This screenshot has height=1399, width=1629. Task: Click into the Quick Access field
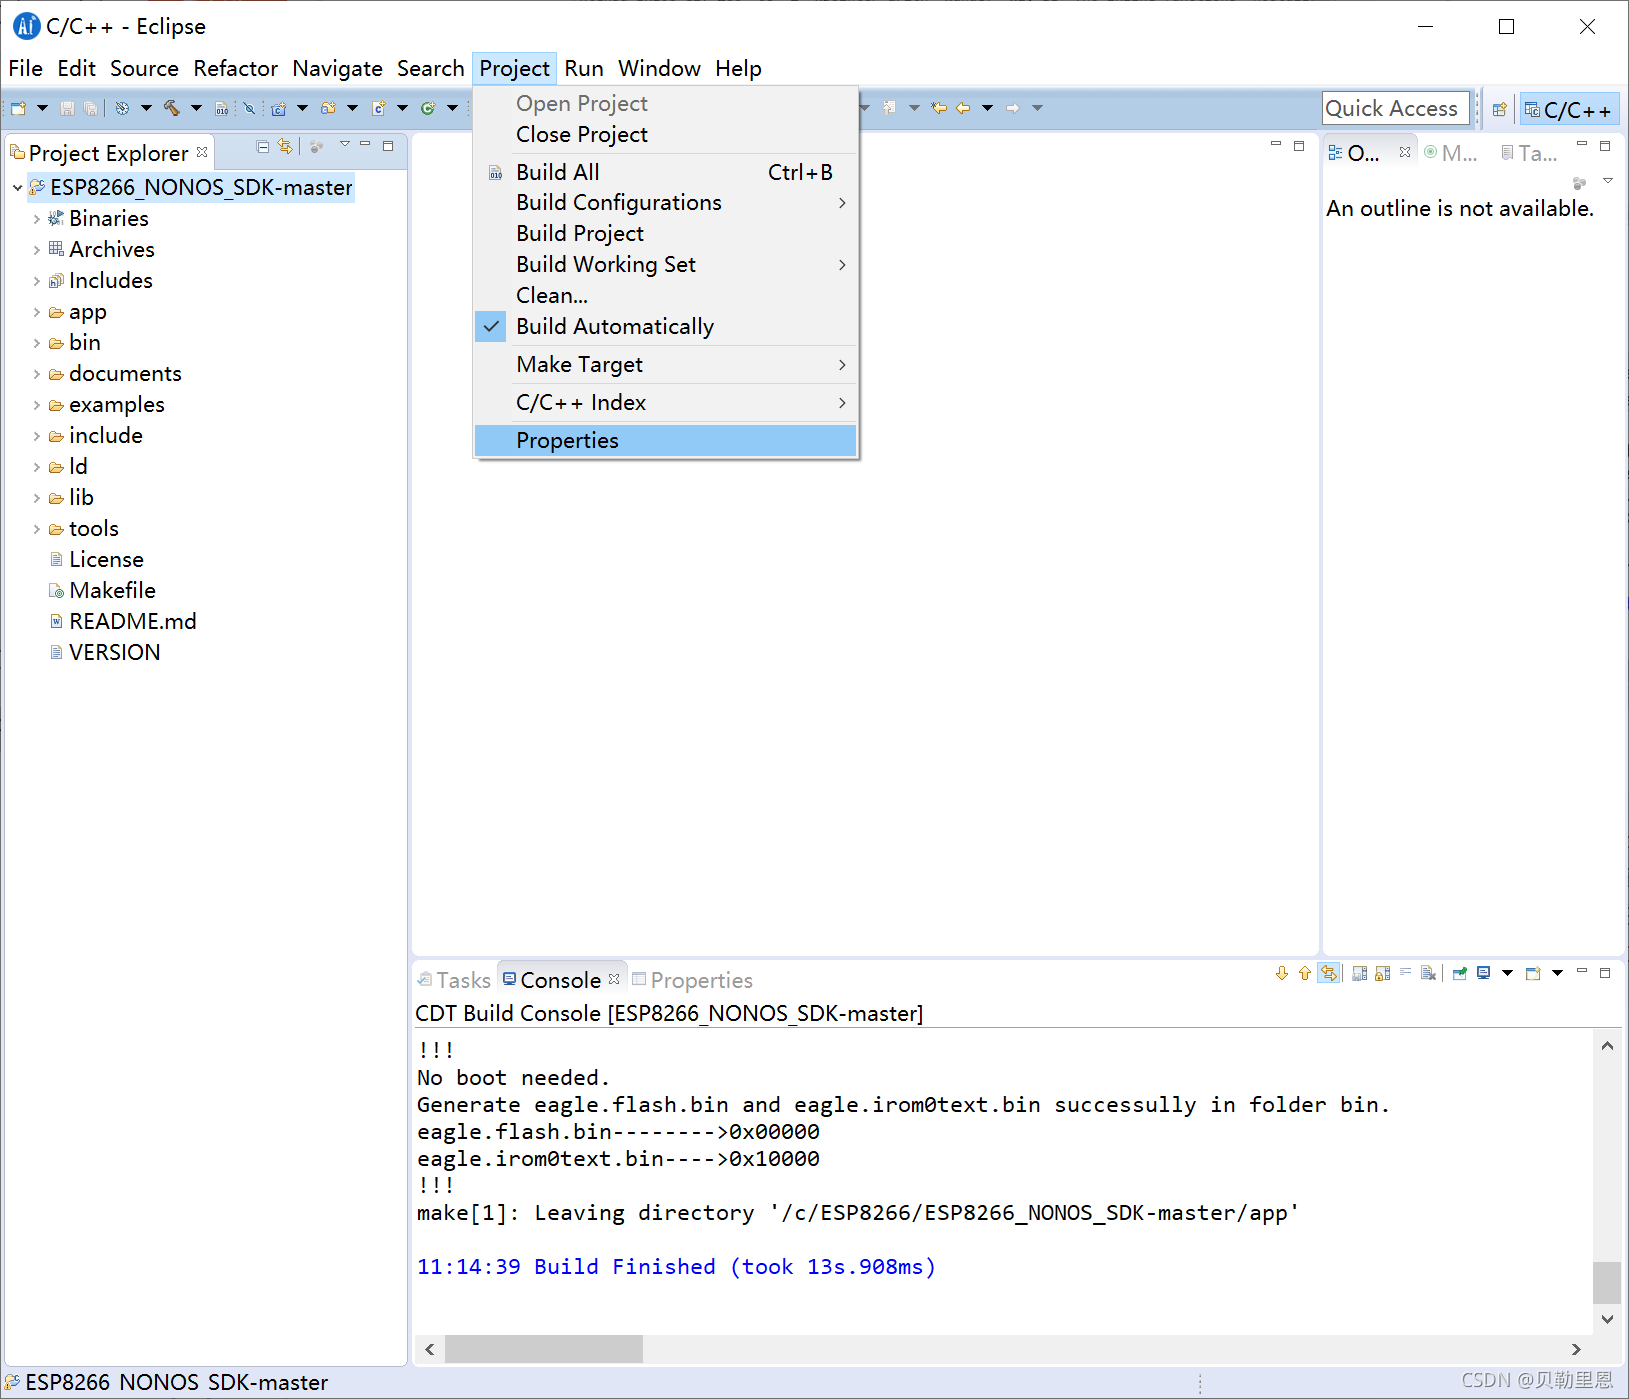(1395, 108)
